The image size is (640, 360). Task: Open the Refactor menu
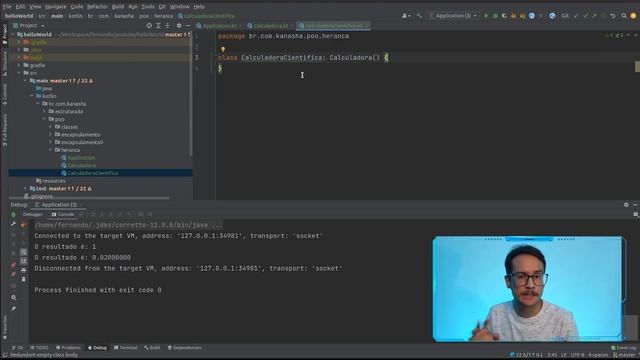coord(97,7)
